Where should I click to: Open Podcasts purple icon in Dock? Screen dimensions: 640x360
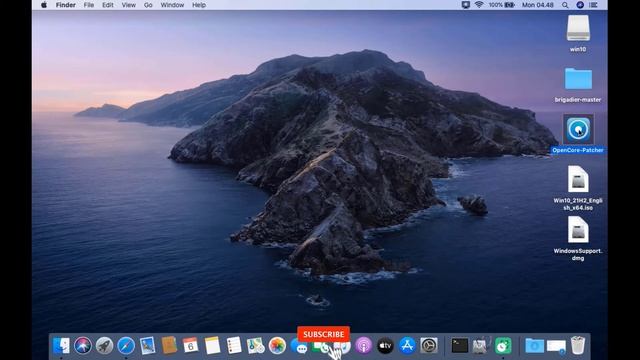coord(364,346)
